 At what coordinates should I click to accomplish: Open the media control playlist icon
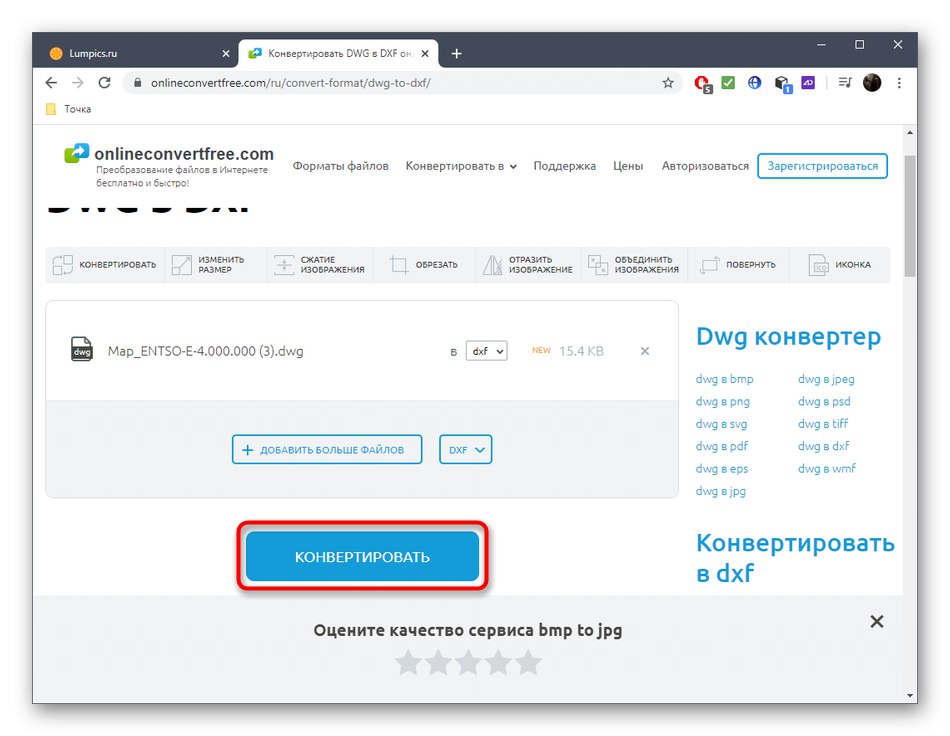845,82
